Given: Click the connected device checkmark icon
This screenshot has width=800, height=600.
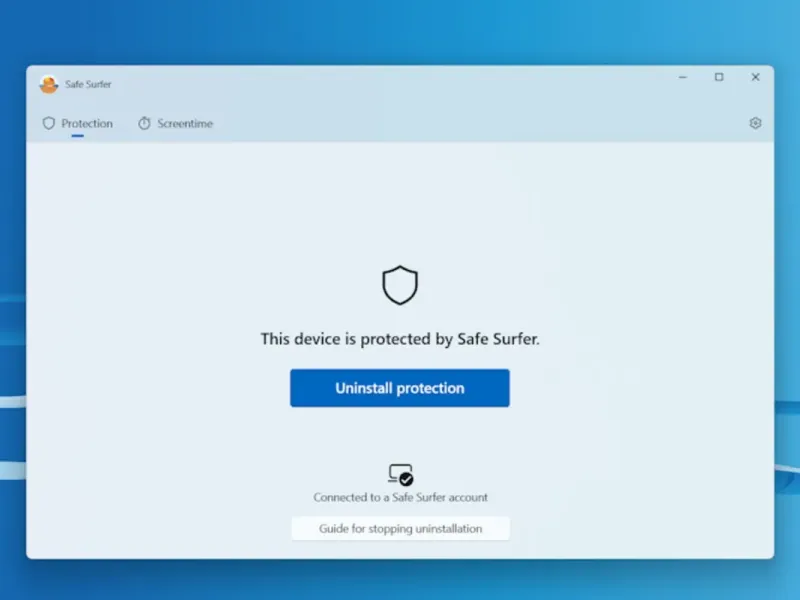Looking at the screenshot, I should tap(401, 474).
